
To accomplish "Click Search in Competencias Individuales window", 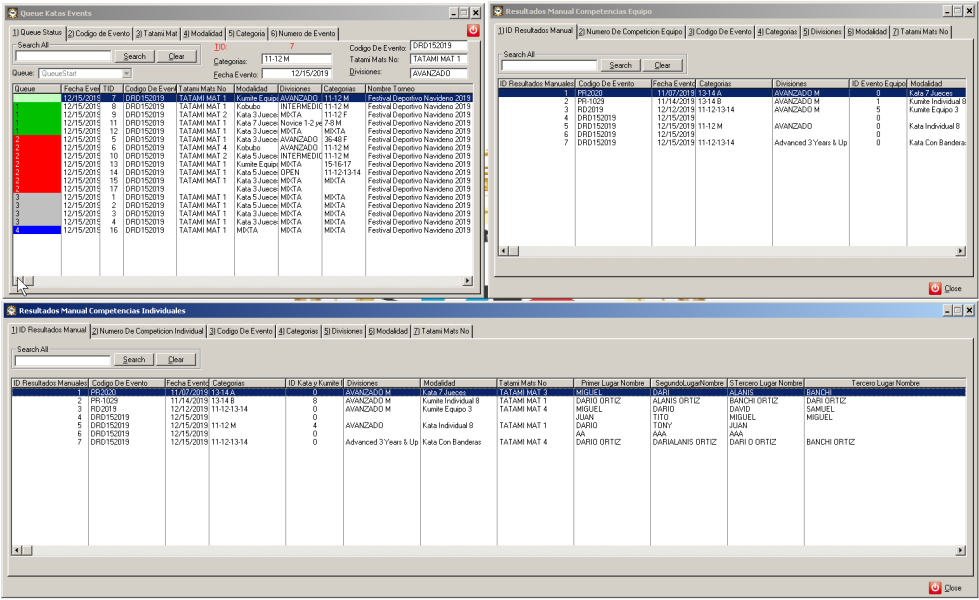I will 134,360.
